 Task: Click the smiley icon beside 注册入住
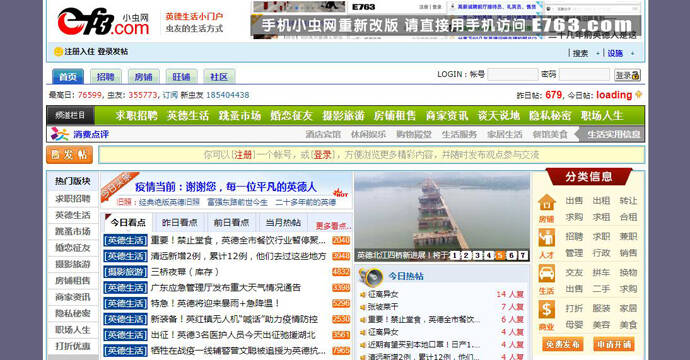[x=58, y=51]
